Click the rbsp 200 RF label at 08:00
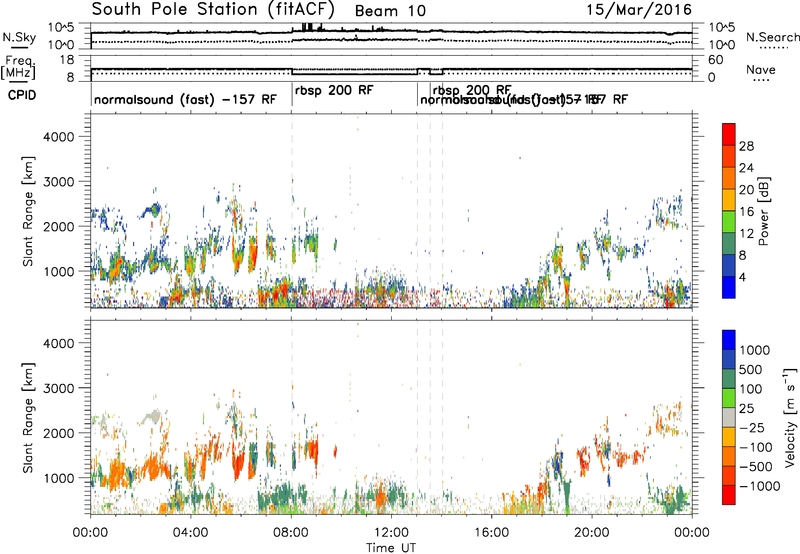 coord(334,91)
